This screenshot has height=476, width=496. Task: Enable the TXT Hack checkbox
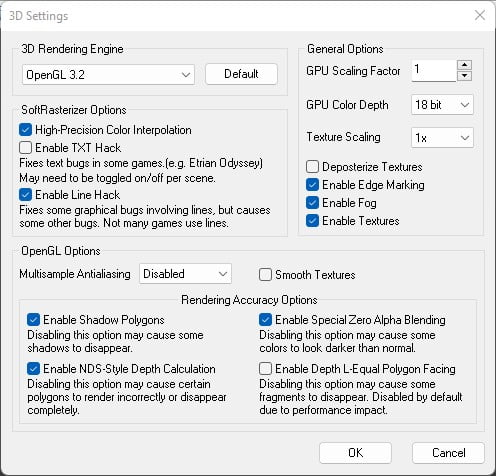[x=26, y=147]
